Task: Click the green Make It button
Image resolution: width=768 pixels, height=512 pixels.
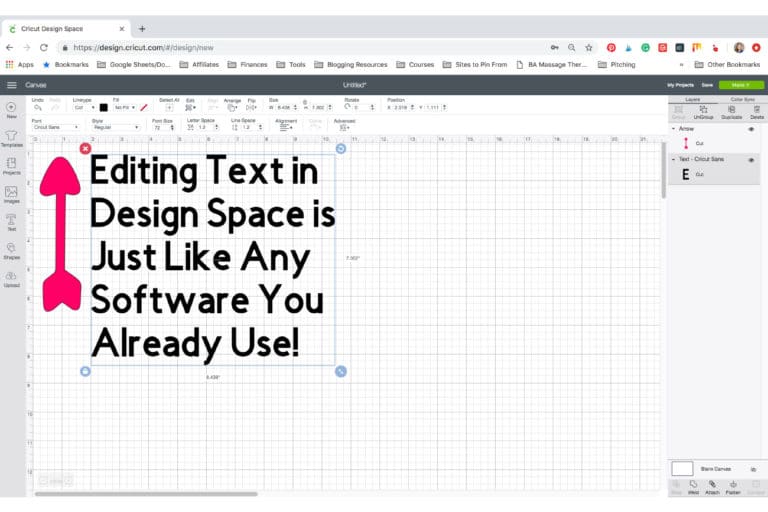Action: click(x=741, y=85)
